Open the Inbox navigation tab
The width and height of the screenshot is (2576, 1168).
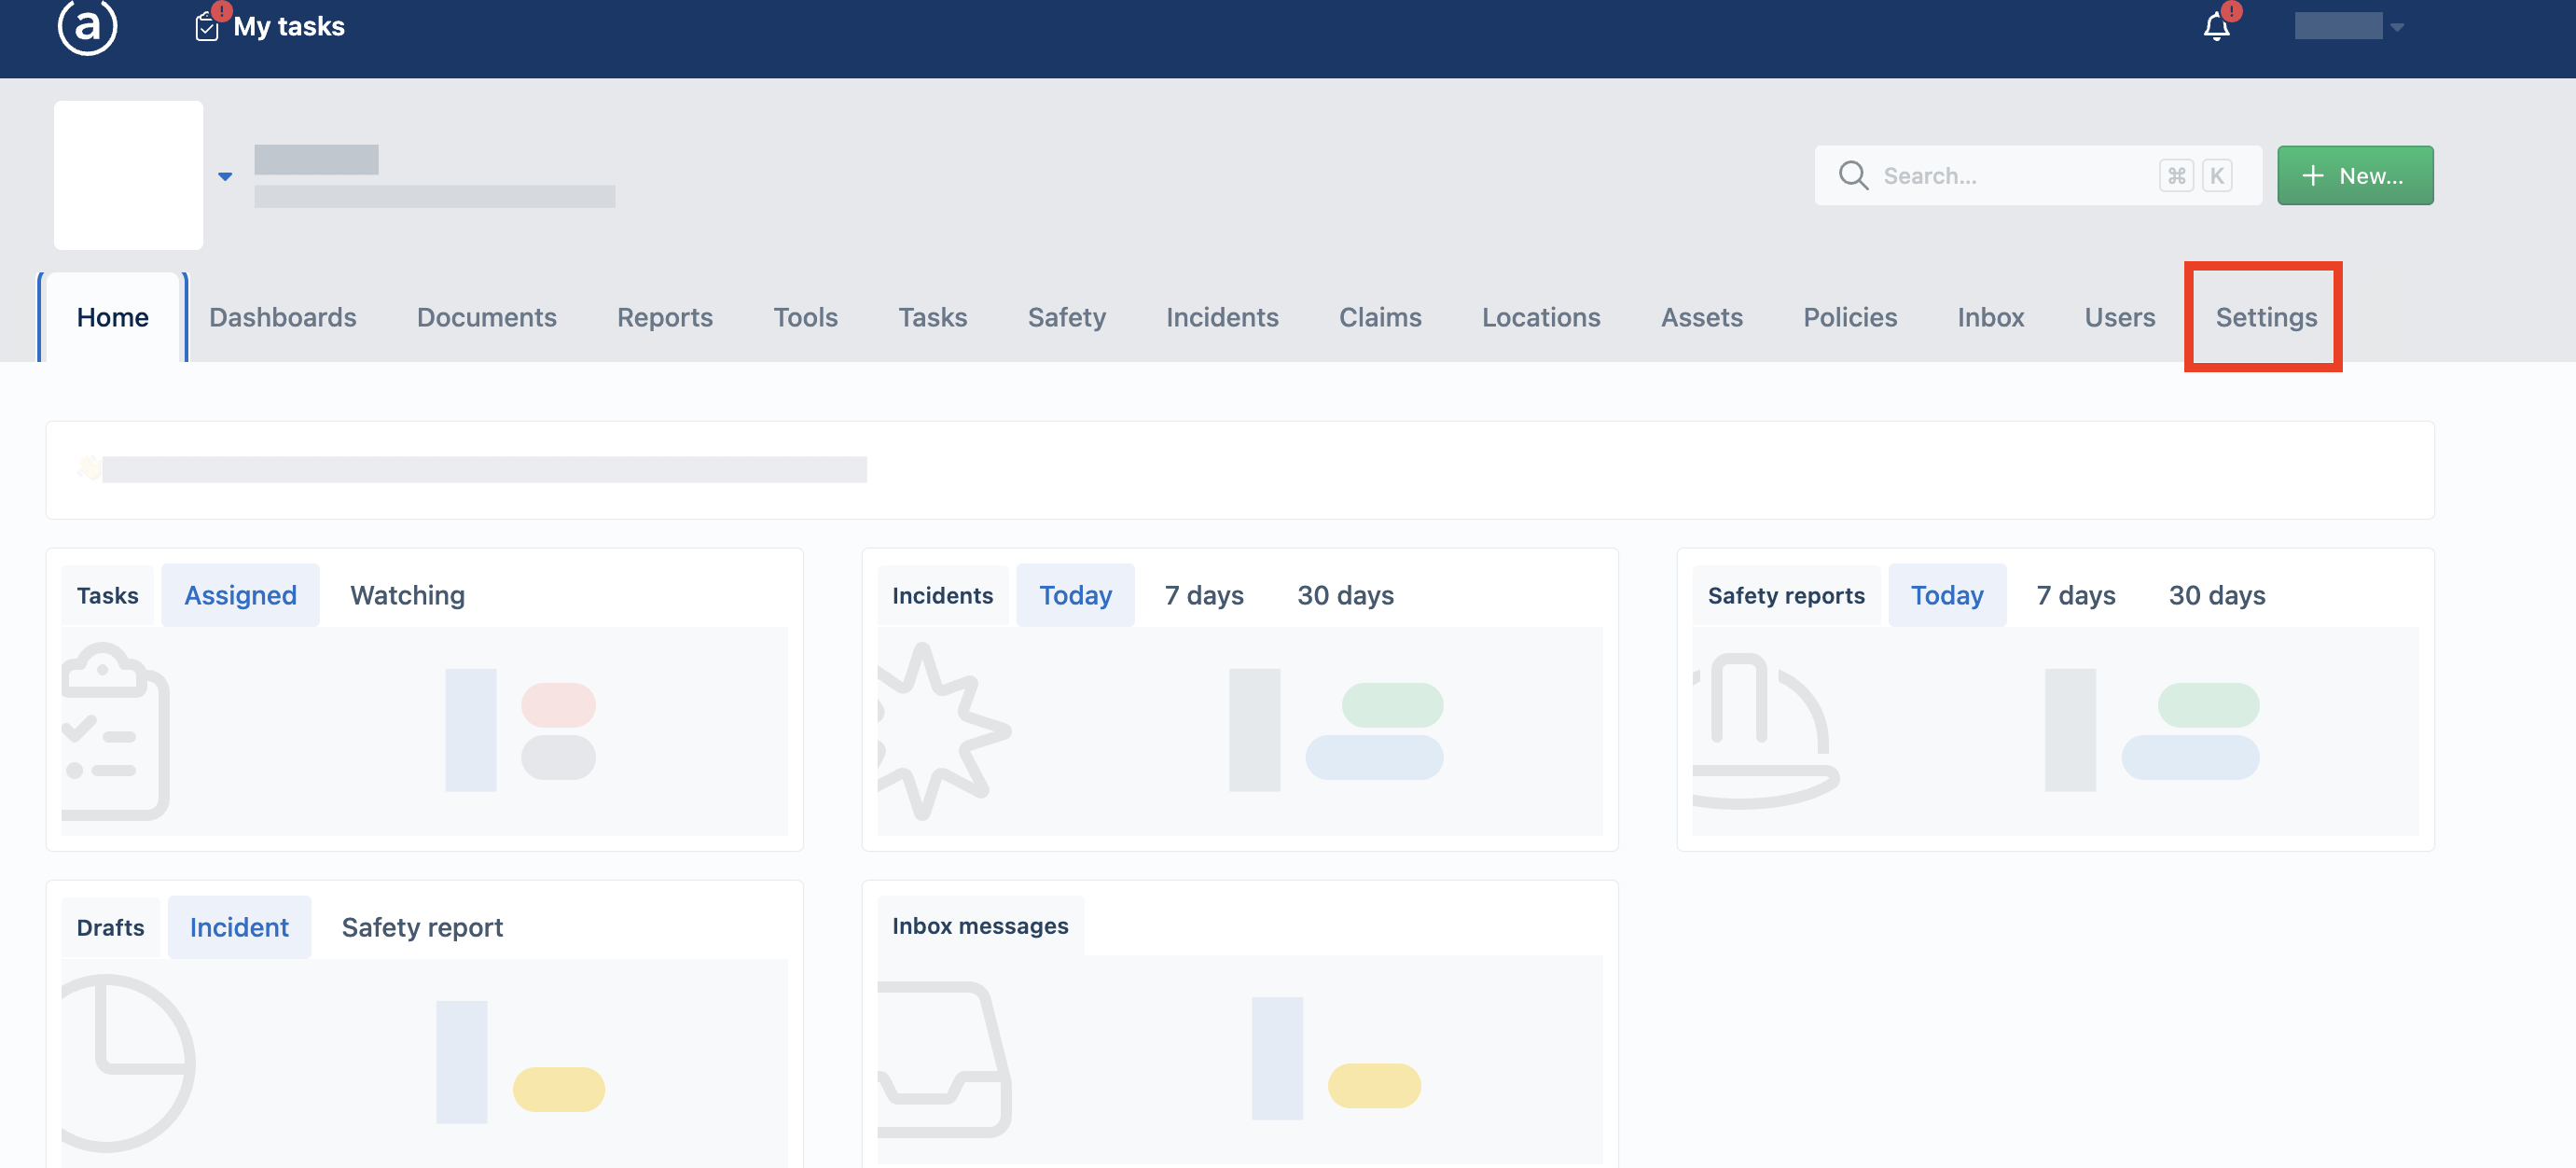pos(1990,317)
